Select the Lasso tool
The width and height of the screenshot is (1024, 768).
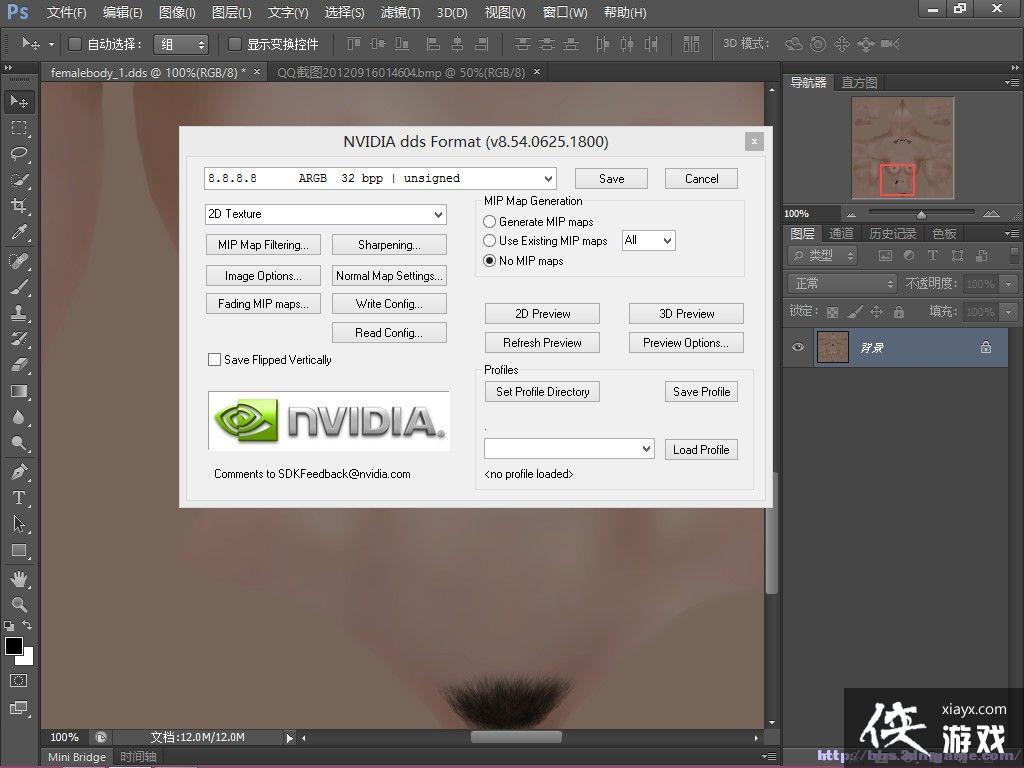pos(18,153)
